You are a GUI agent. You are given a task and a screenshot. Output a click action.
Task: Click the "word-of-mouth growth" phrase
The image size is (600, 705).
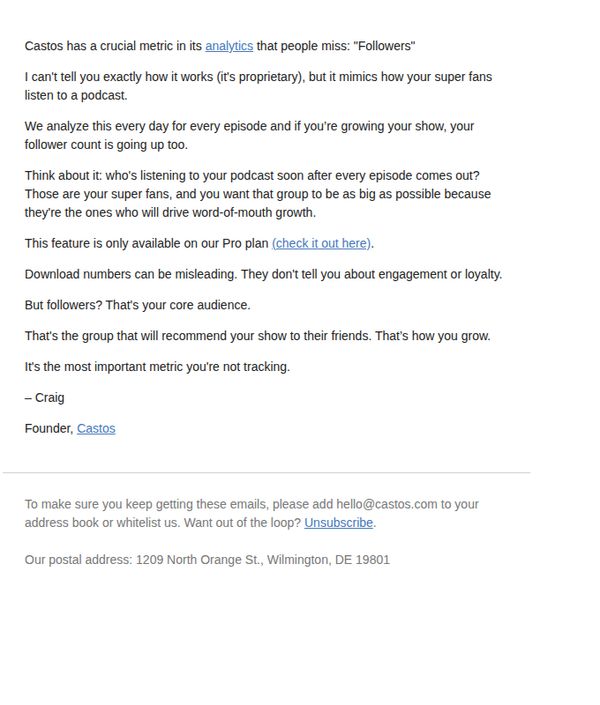(254, 213)
